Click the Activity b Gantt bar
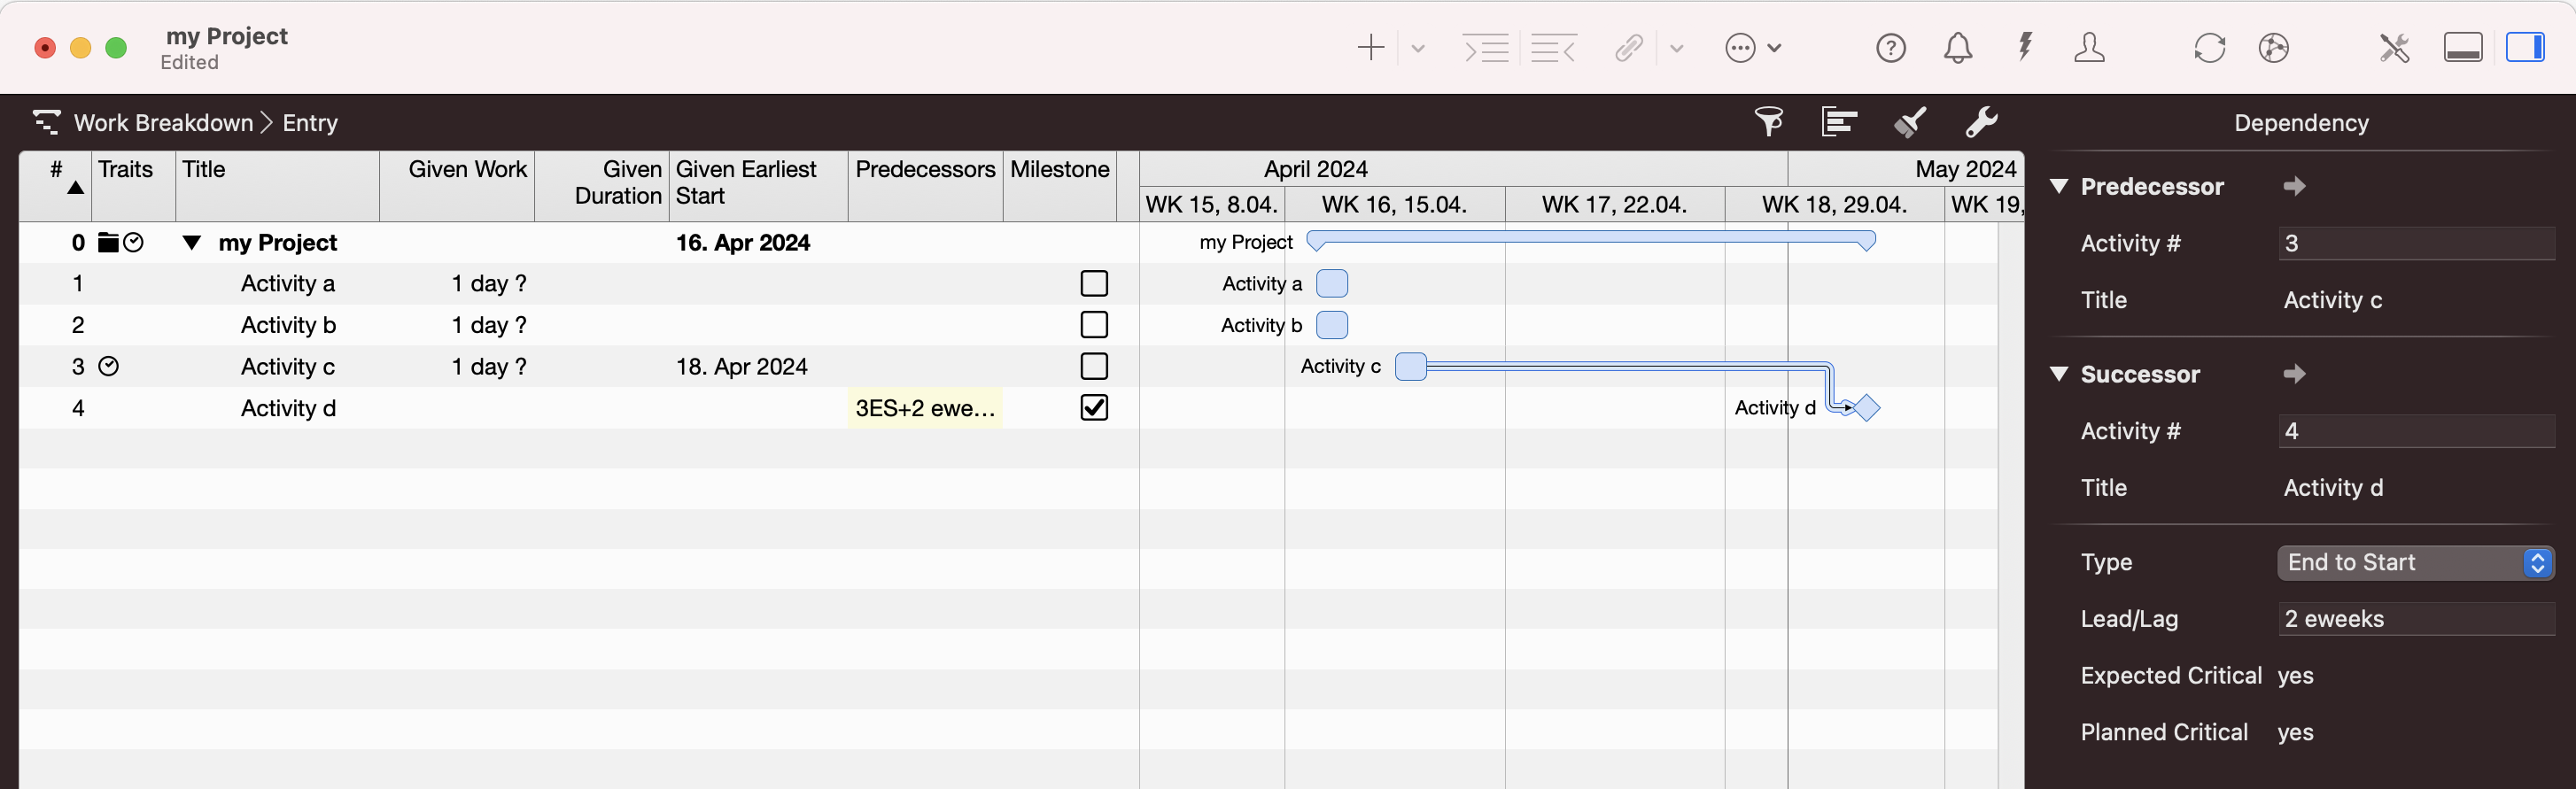Viewport: 2576px width, 789px height. coord(1332,325)
